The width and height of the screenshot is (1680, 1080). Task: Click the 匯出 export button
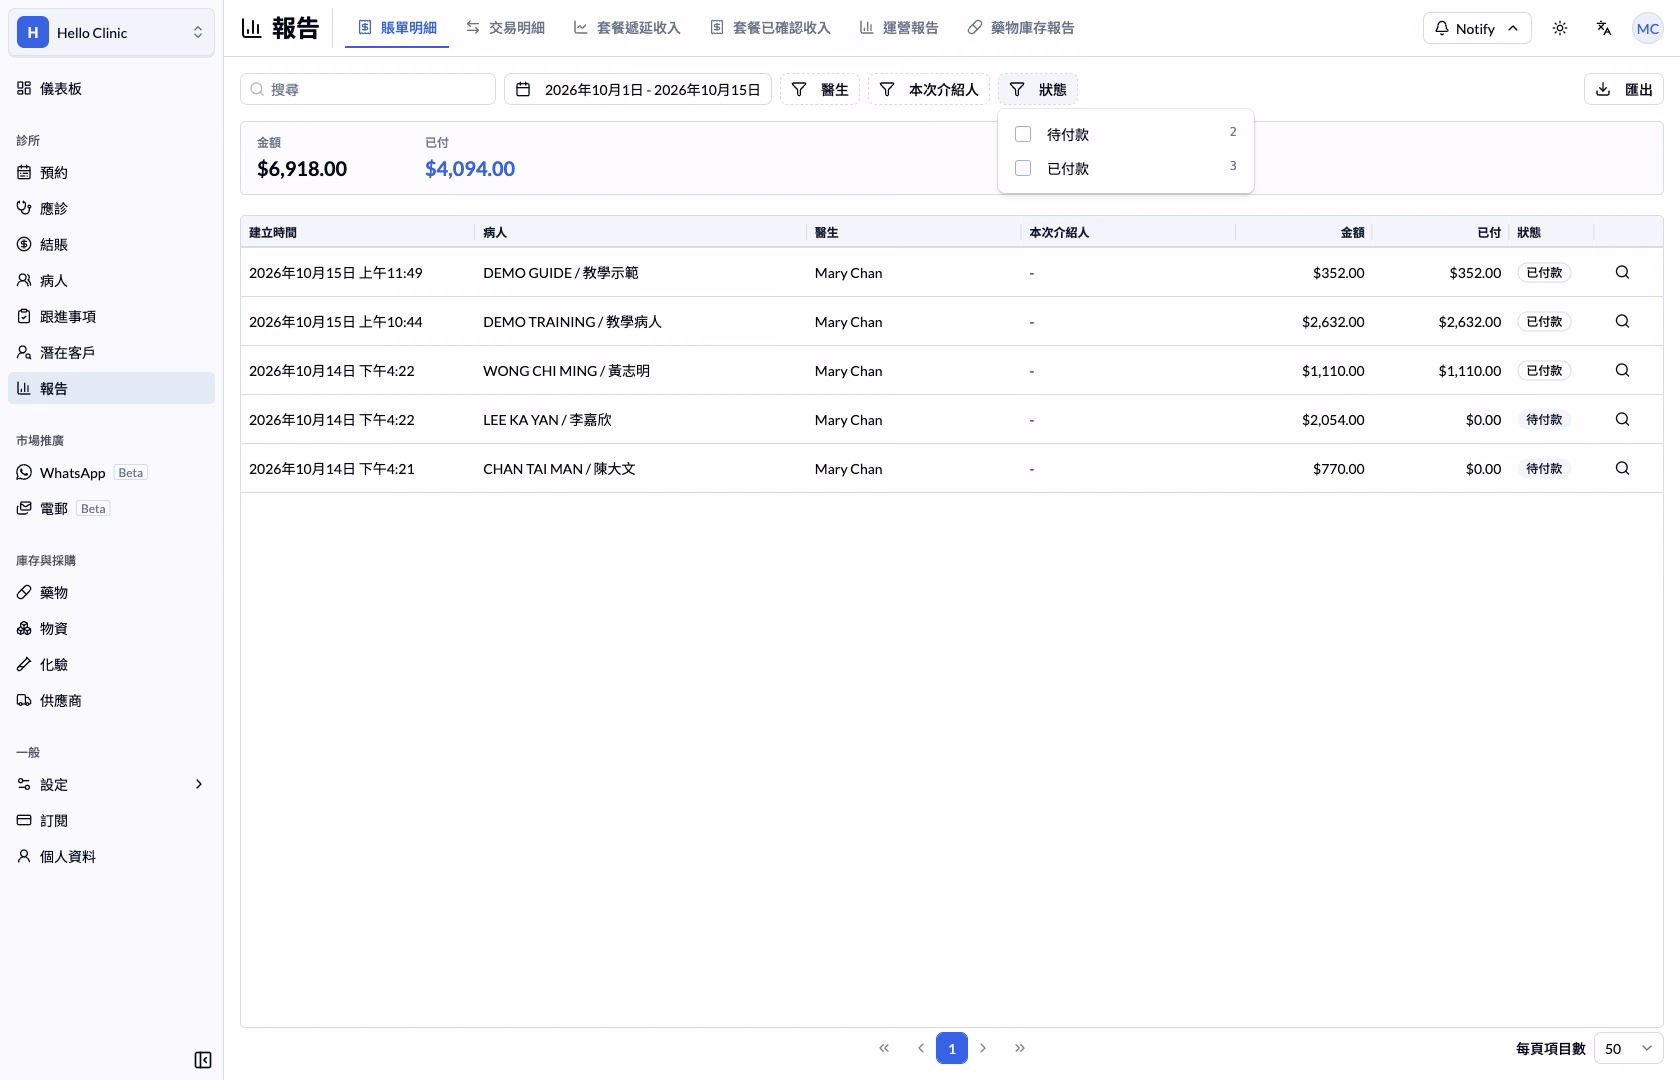(1623, 89)
